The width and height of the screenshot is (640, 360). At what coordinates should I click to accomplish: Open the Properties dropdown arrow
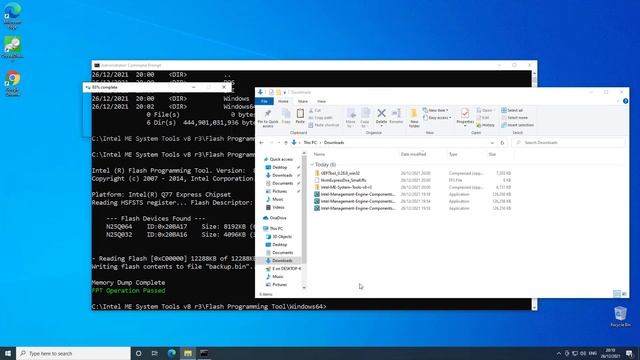(x=464, y=126)
